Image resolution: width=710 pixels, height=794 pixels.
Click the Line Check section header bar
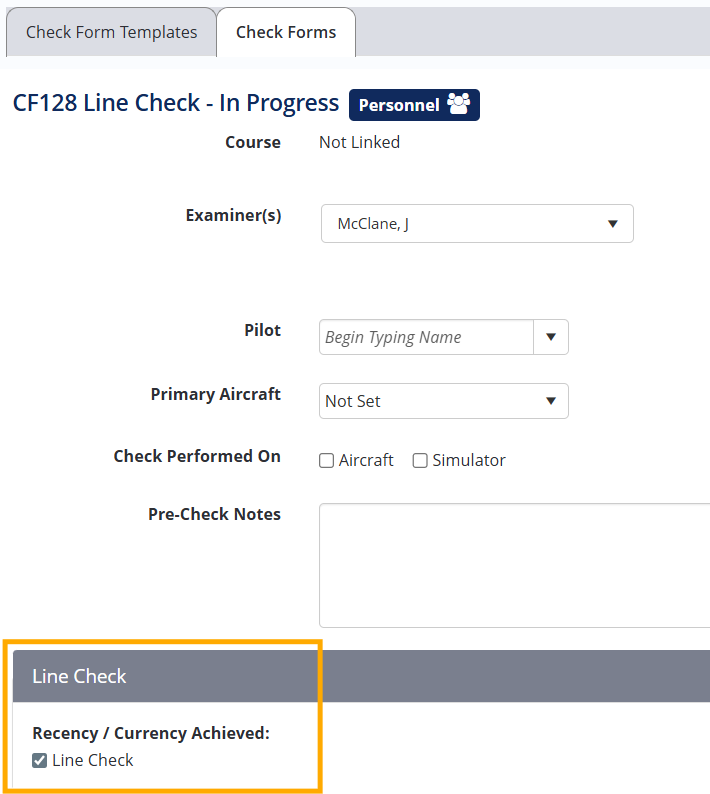pyautogui.click(x=360, y=676)
